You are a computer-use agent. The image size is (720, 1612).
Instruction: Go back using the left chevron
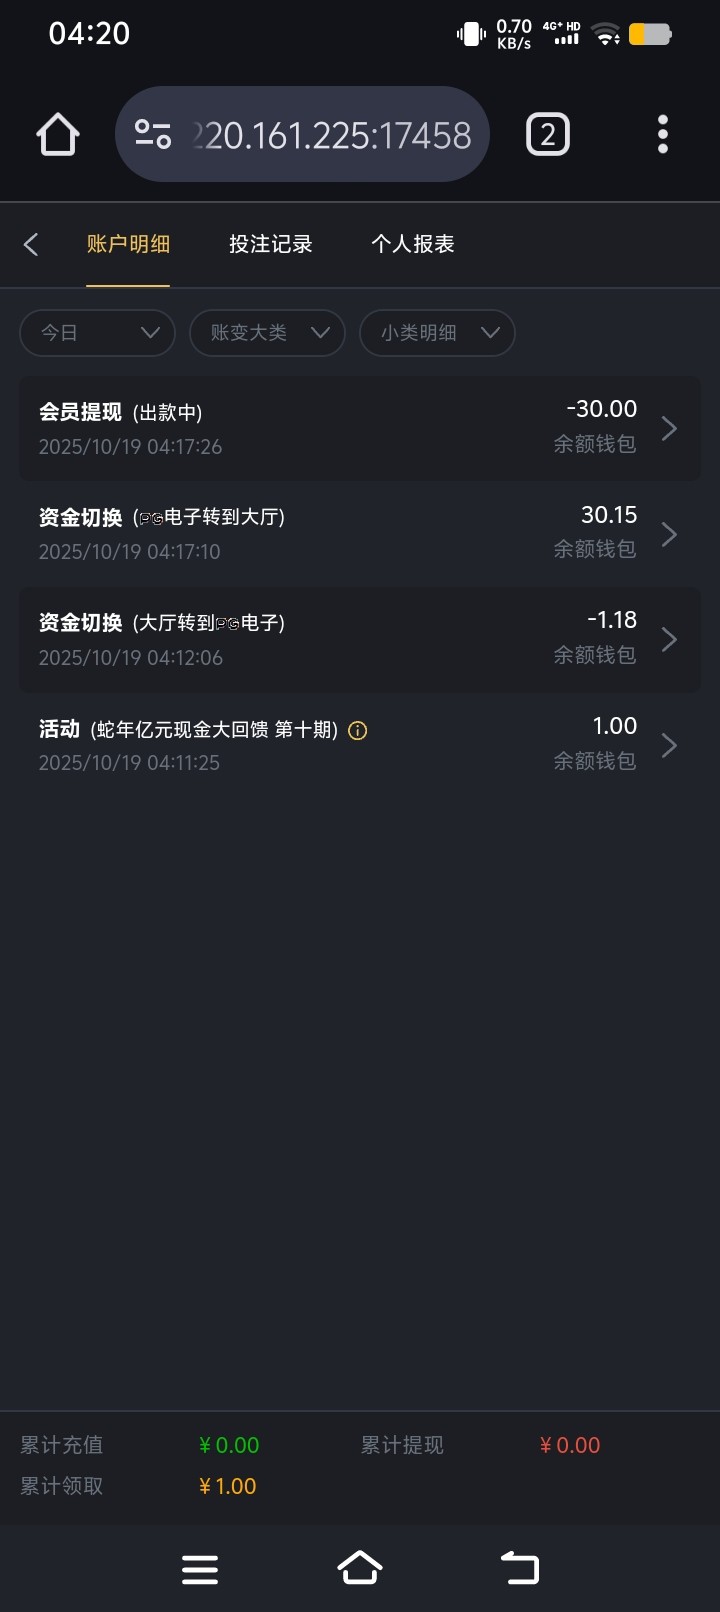point(31,244)
